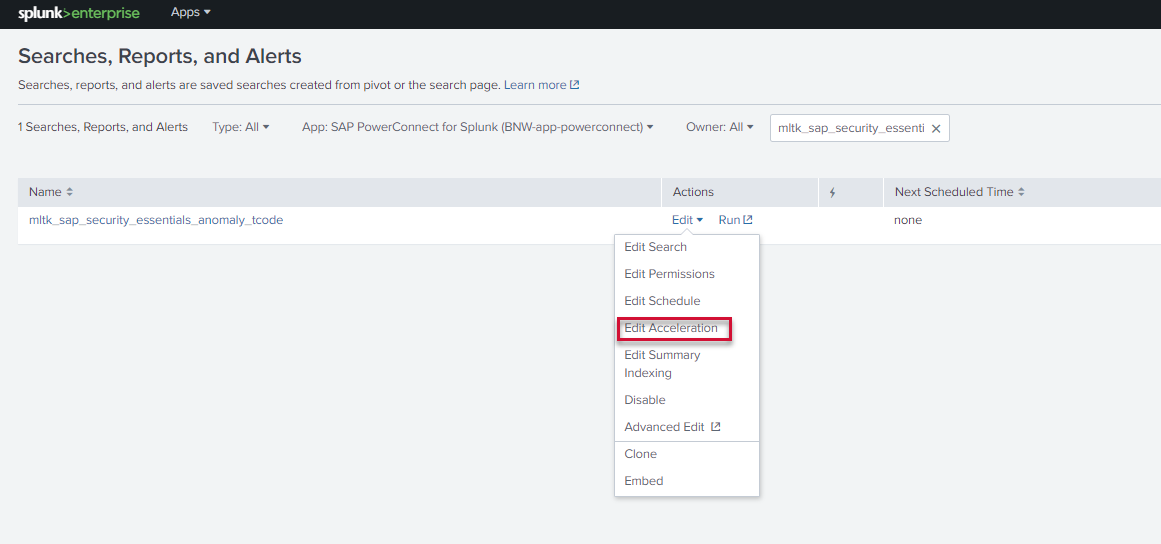Click Edit Acceleration in the menu

click(671, 328)
